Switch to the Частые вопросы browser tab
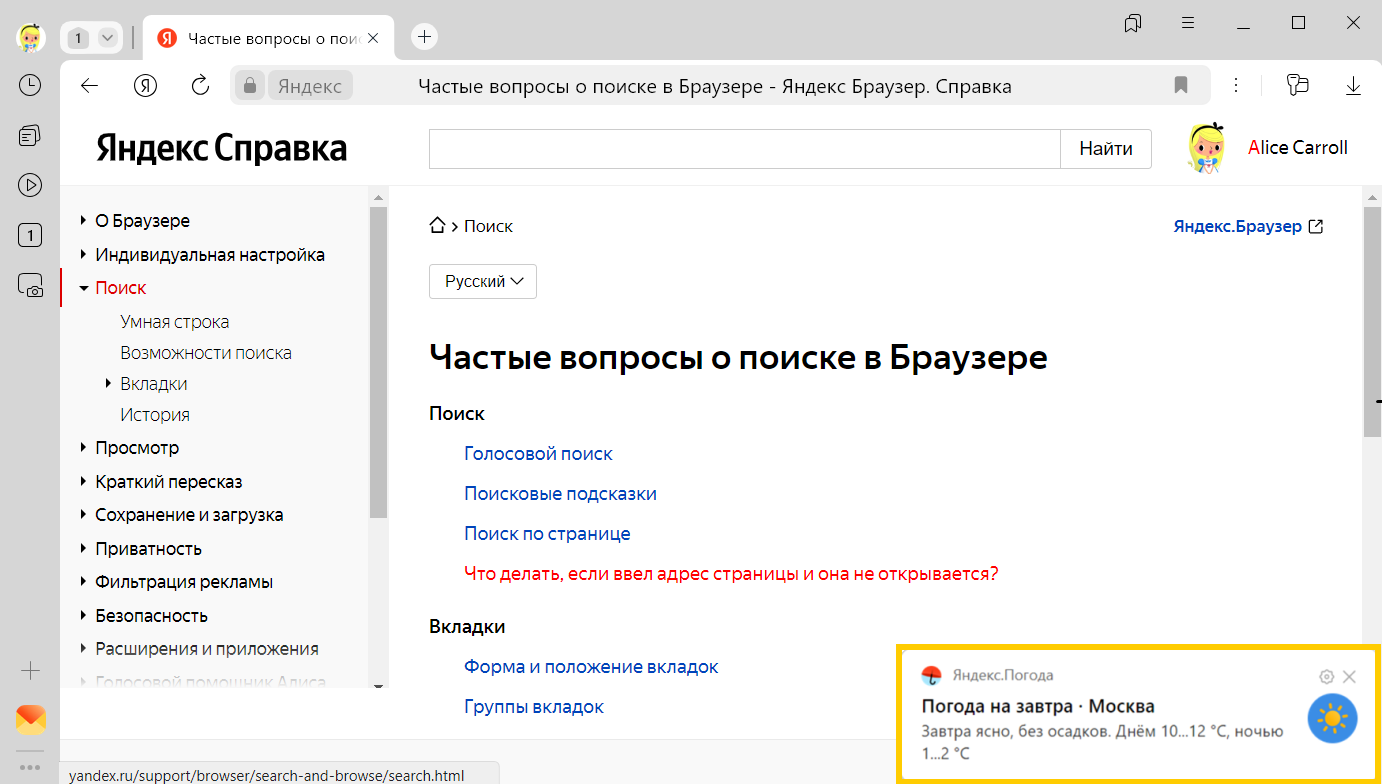Image resolution: width=1382 pixels, height=784 pixels. 260,38
